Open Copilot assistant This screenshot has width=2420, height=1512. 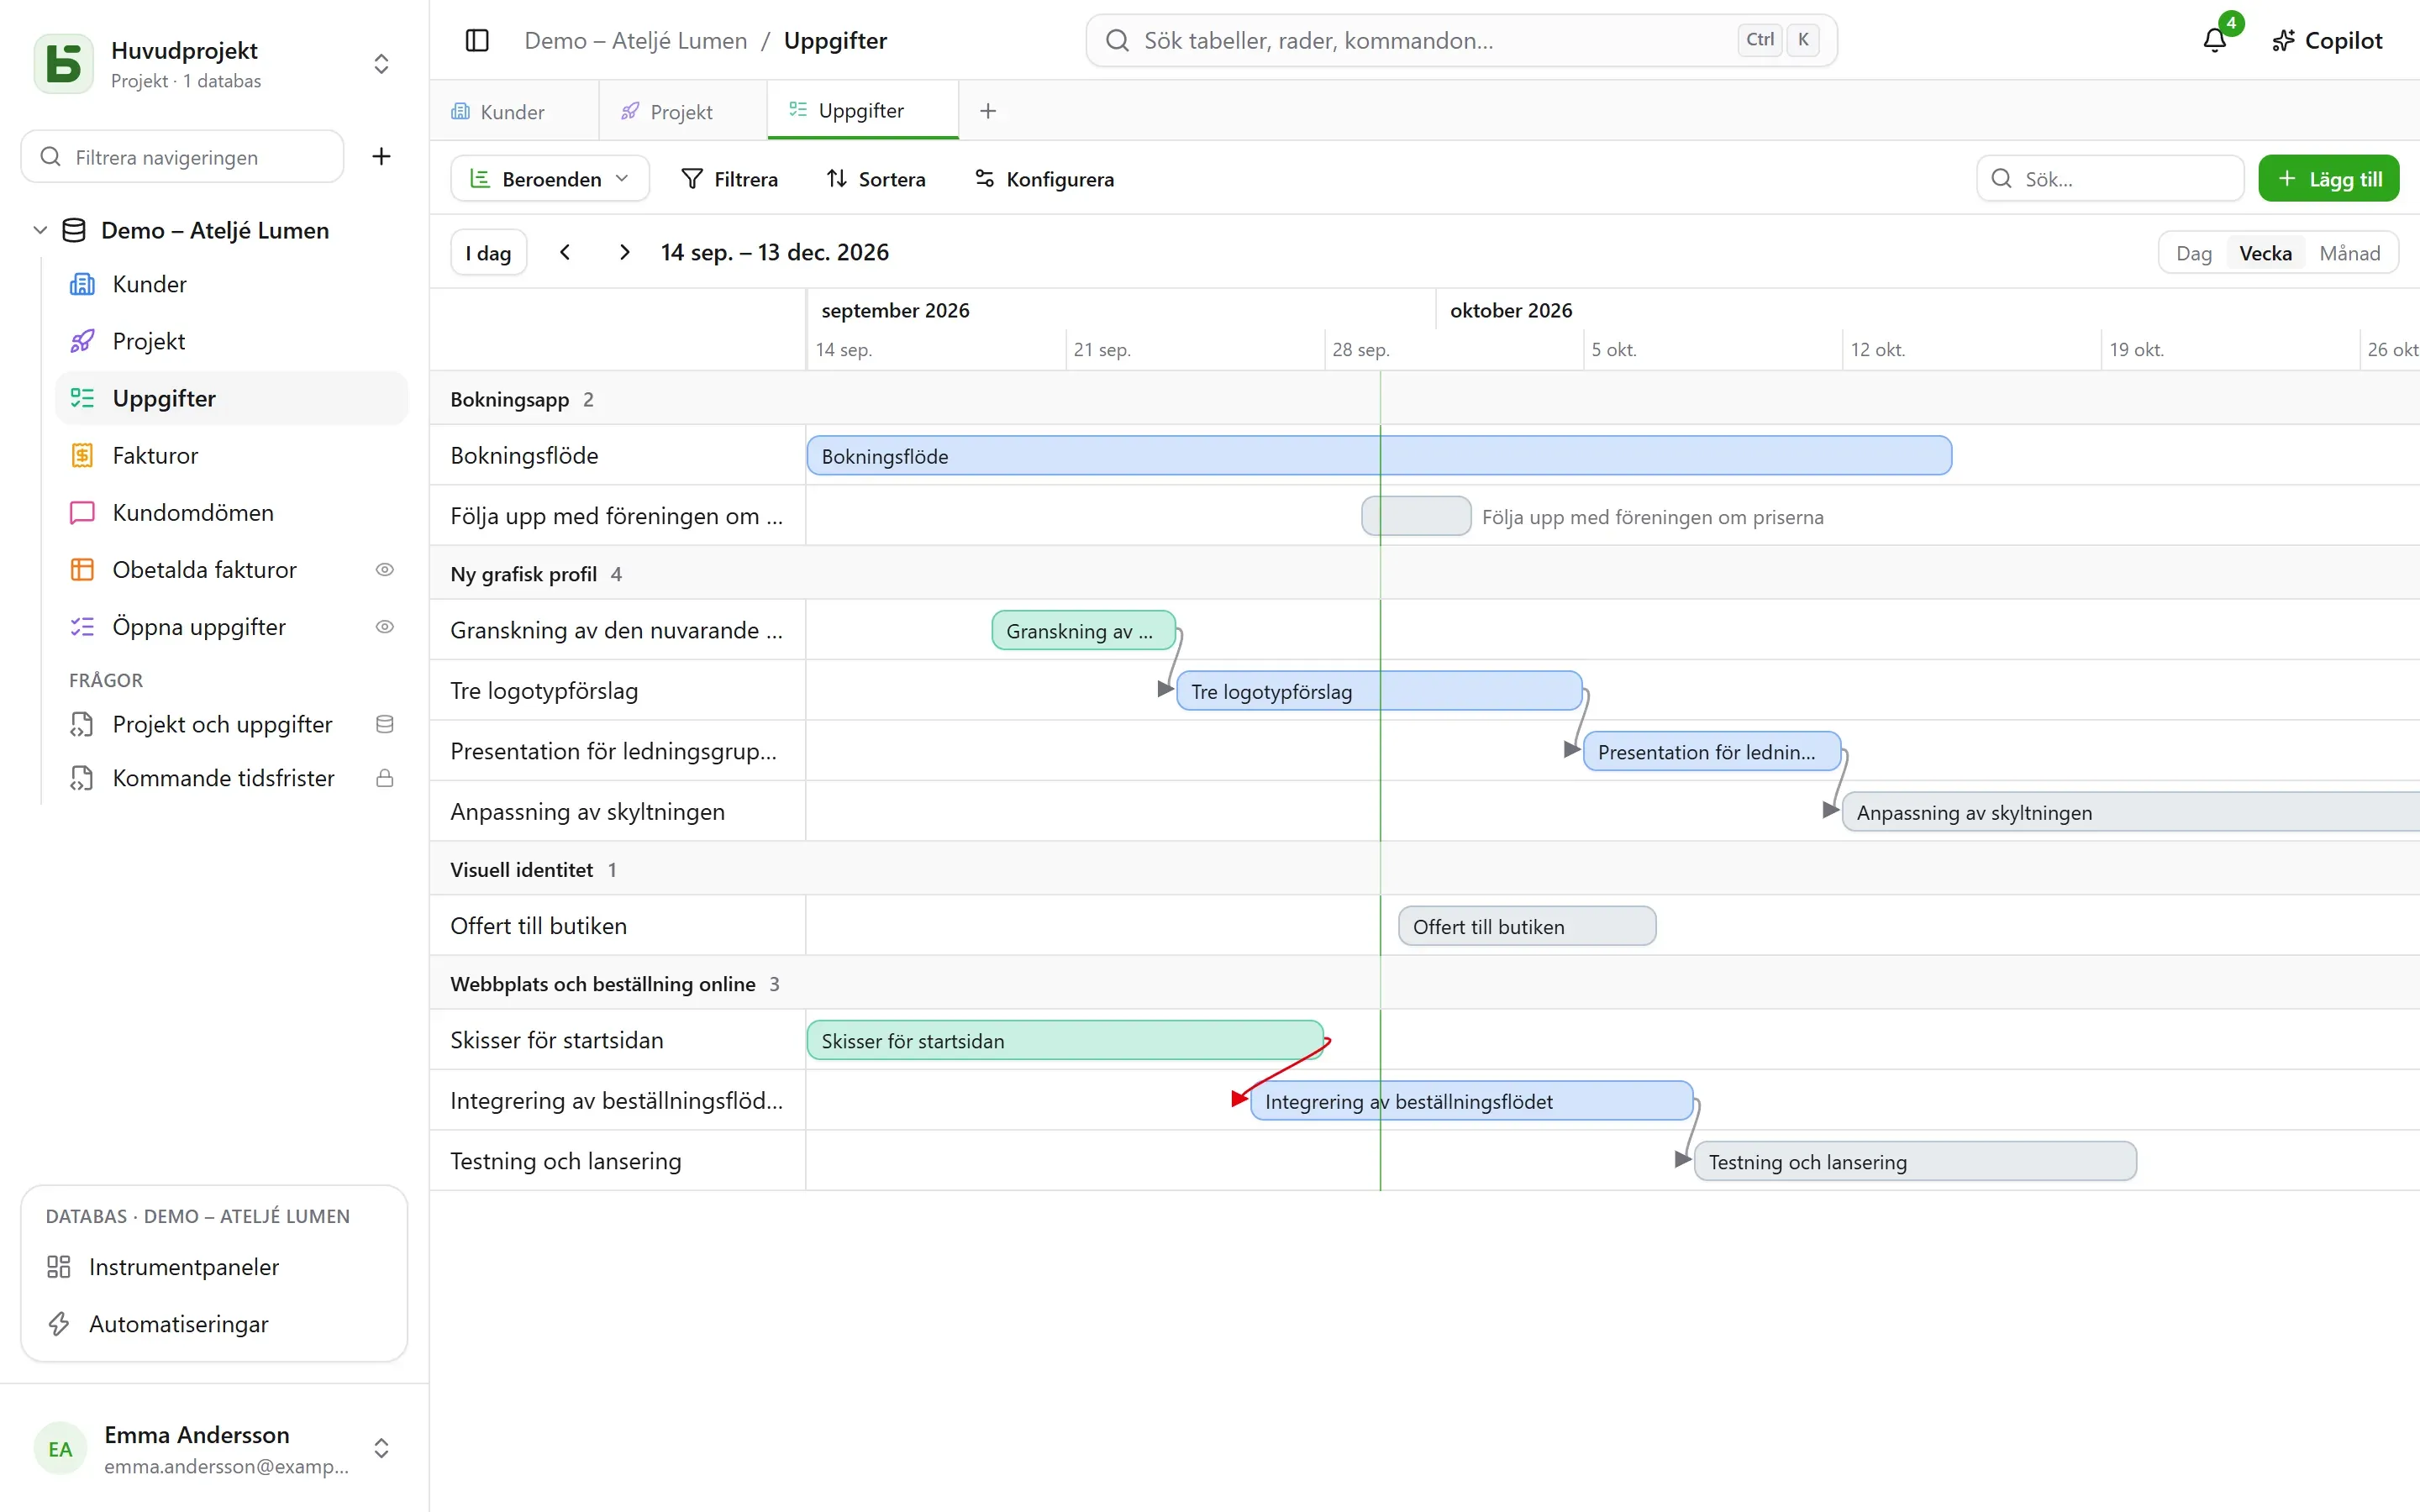coord(2327,41)
